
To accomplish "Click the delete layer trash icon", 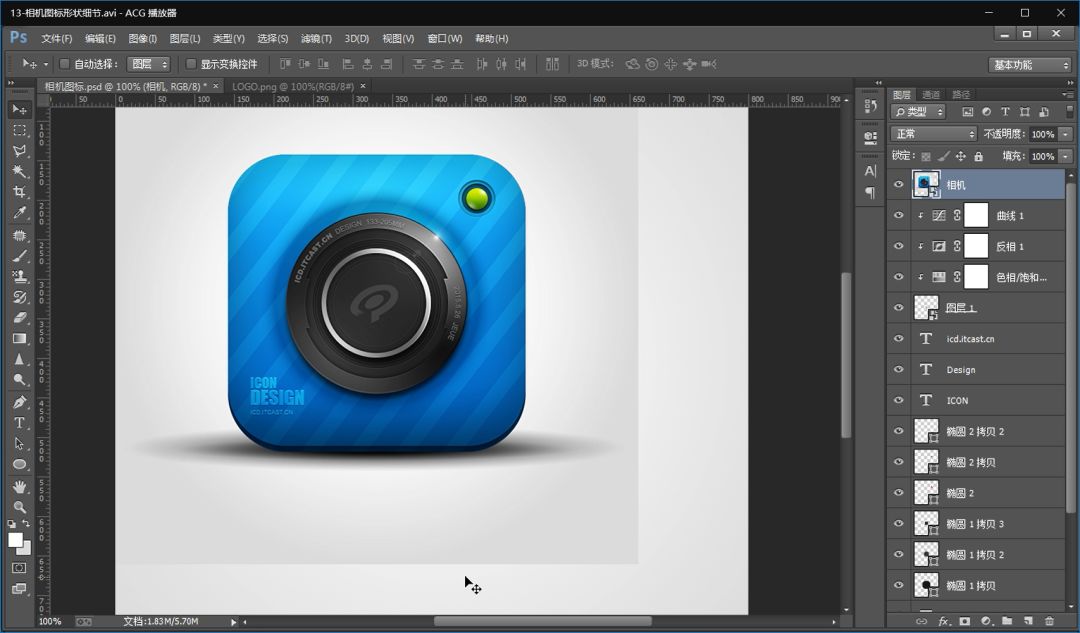I will [1049, 621].
